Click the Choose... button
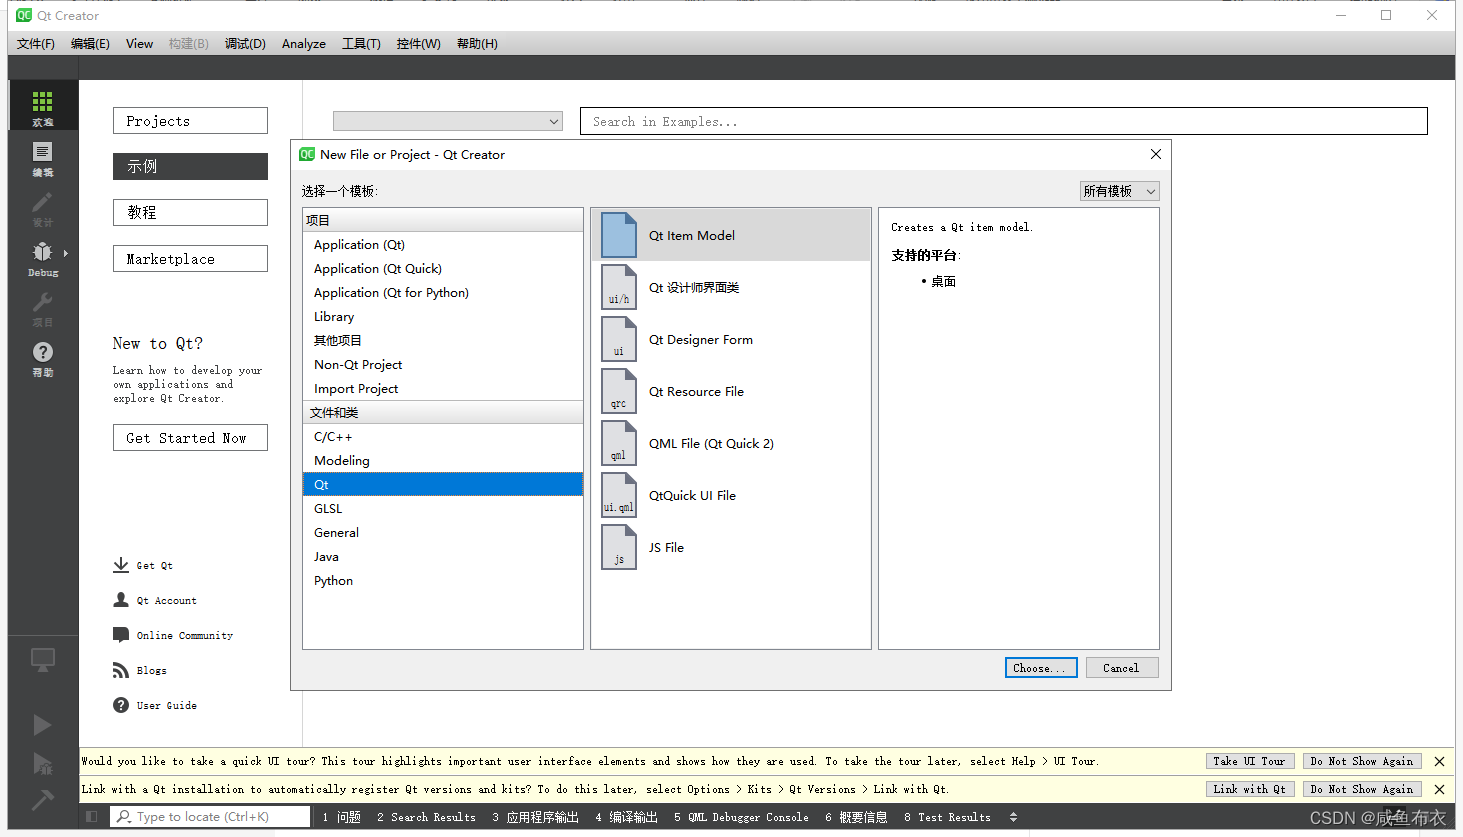Viewport: 1463px width, 837px height. coord(1041,668)
